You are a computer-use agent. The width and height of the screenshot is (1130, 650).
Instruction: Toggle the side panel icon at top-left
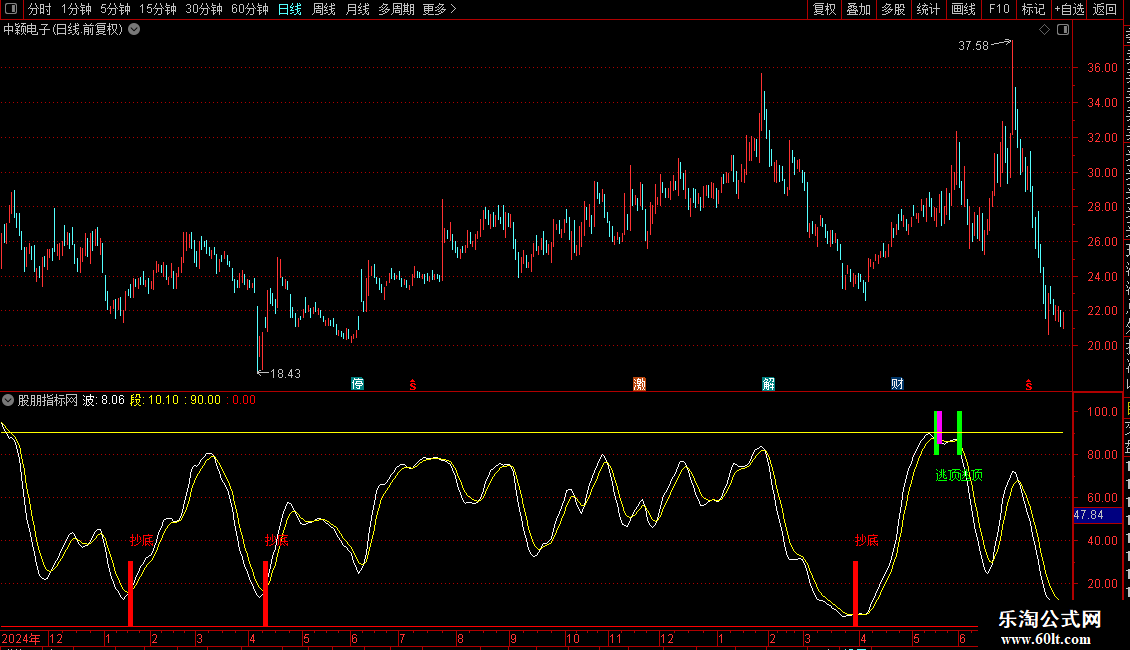click(x=11, y=9)
